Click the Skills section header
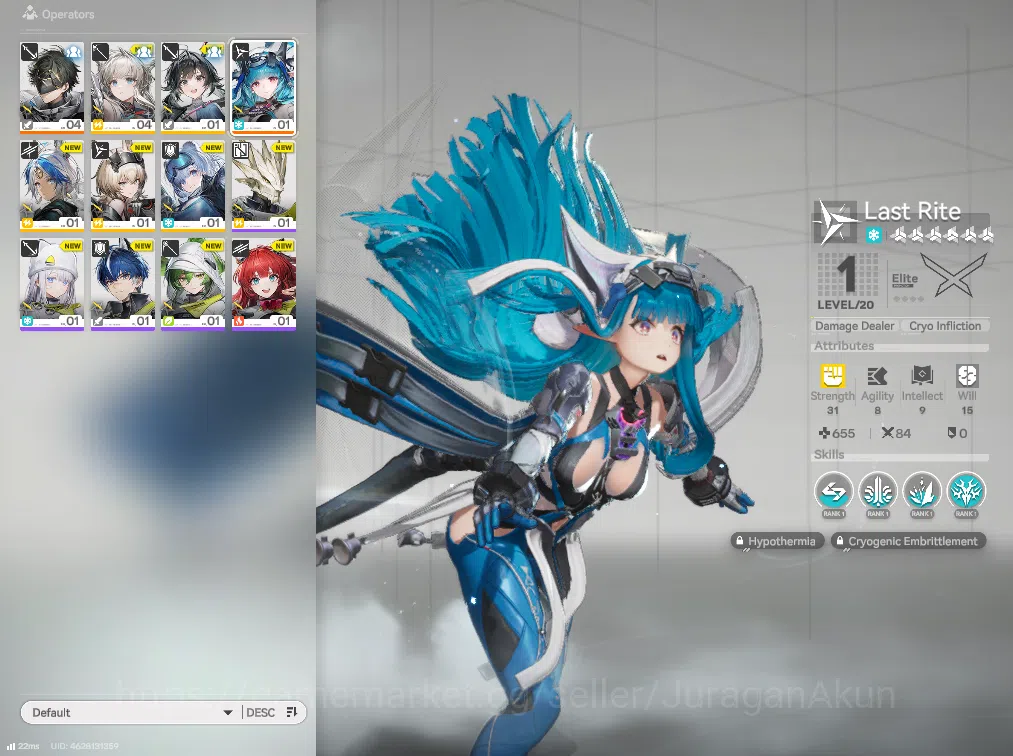 tap(829, 455)
